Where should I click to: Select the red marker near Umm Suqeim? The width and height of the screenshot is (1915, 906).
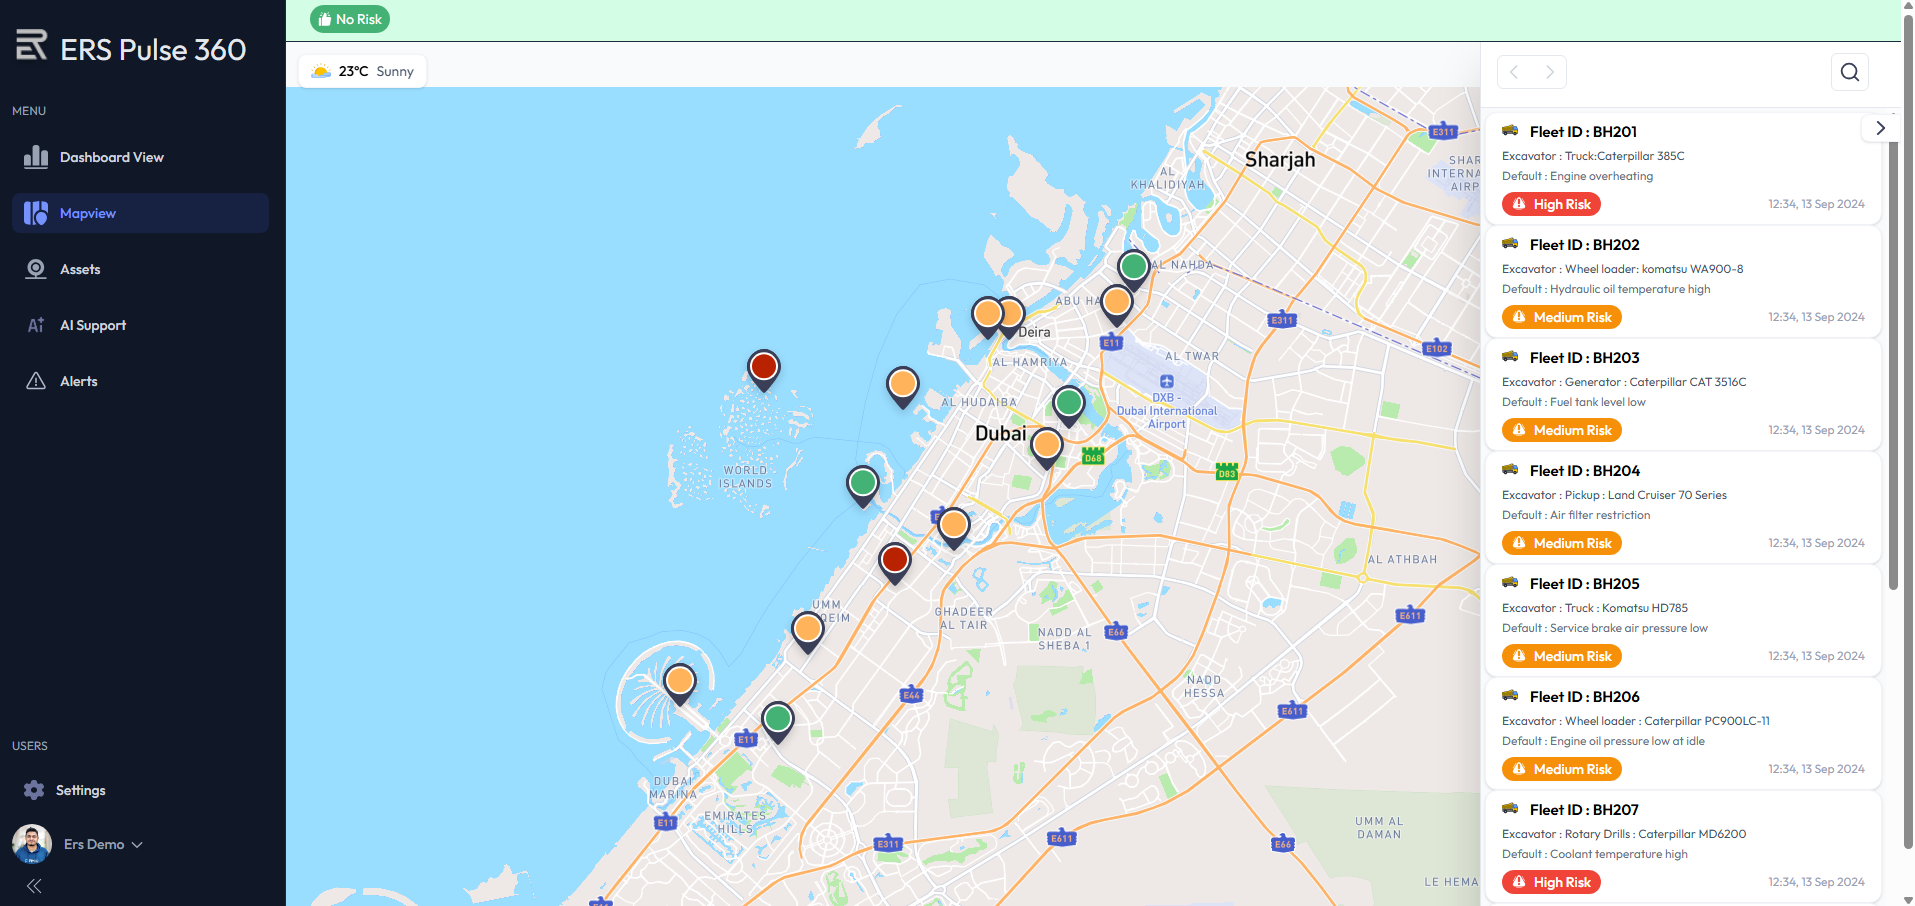pos(894,560)
